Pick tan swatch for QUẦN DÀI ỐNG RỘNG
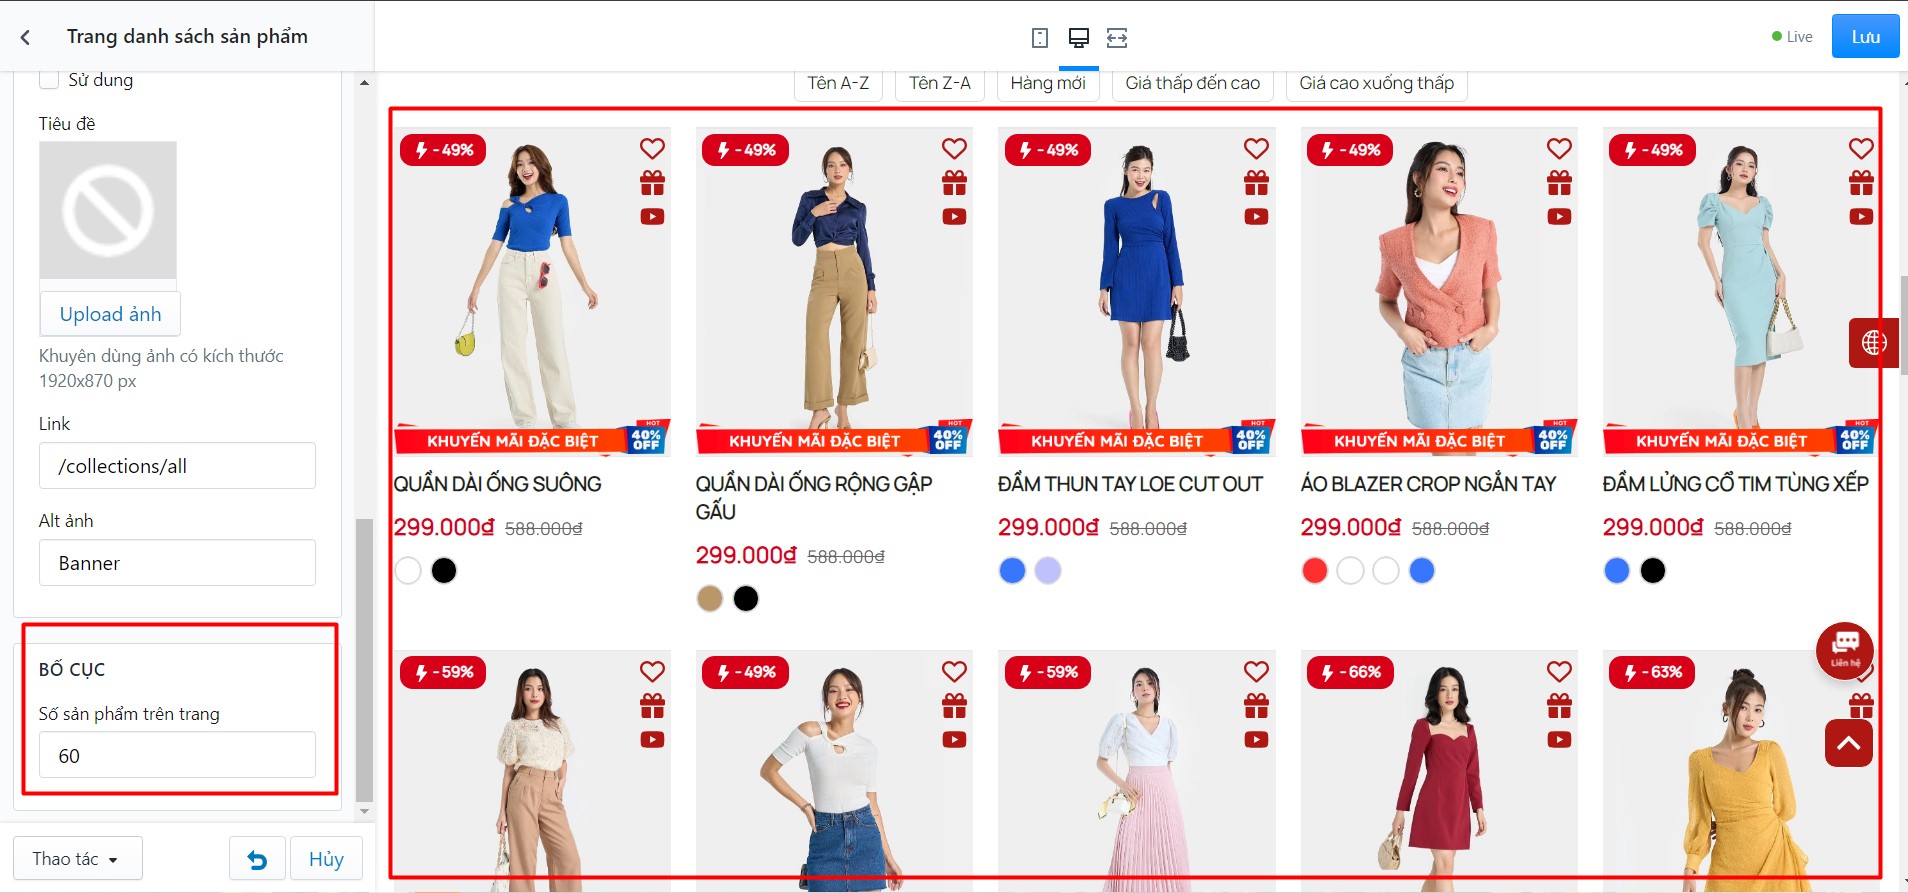 (x=710, y=598)
